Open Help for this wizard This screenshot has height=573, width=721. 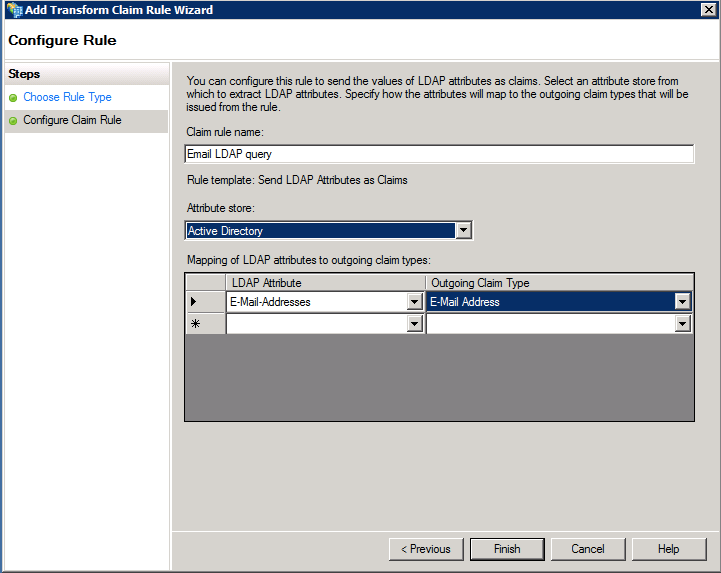tap(669, 549)
